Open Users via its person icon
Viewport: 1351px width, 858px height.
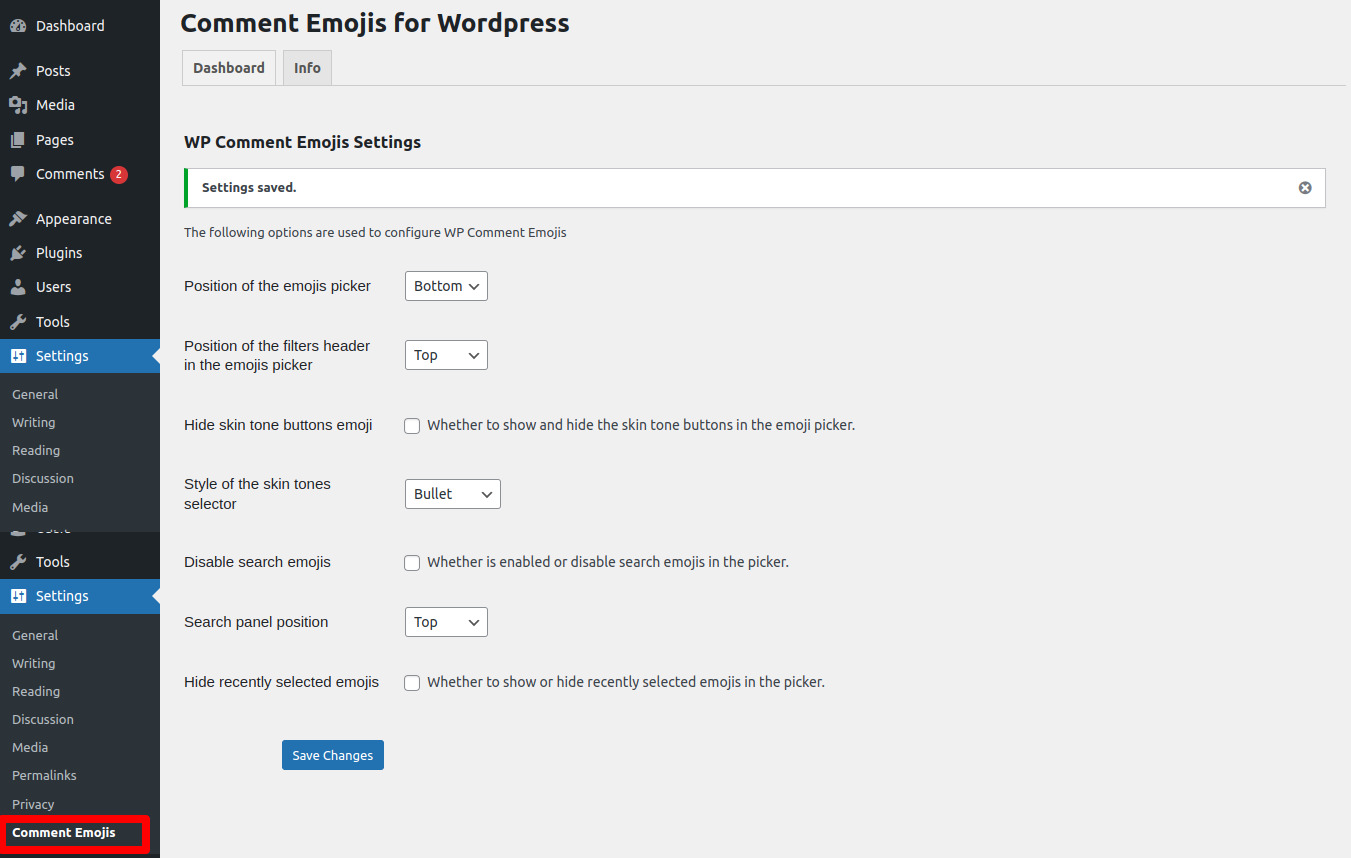pos(18,287)
